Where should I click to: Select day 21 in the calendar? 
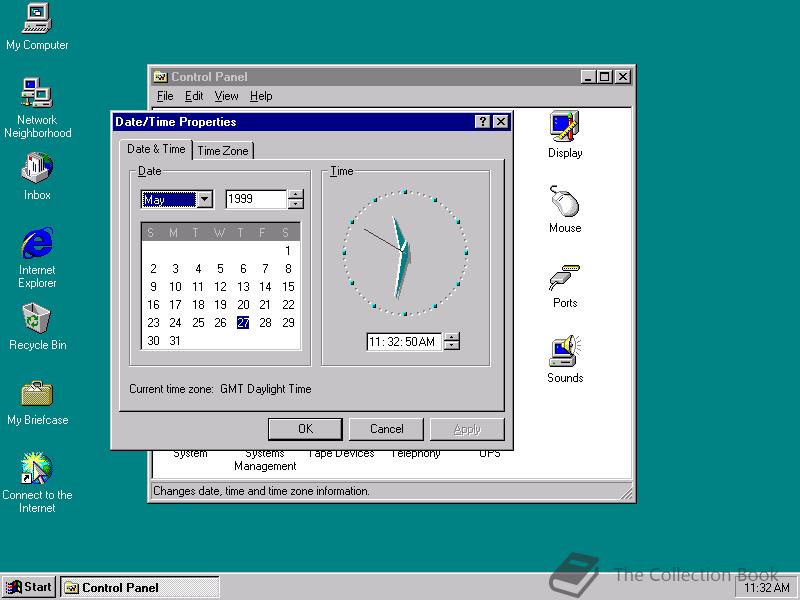pyautogui.click(x=265, y=305)
